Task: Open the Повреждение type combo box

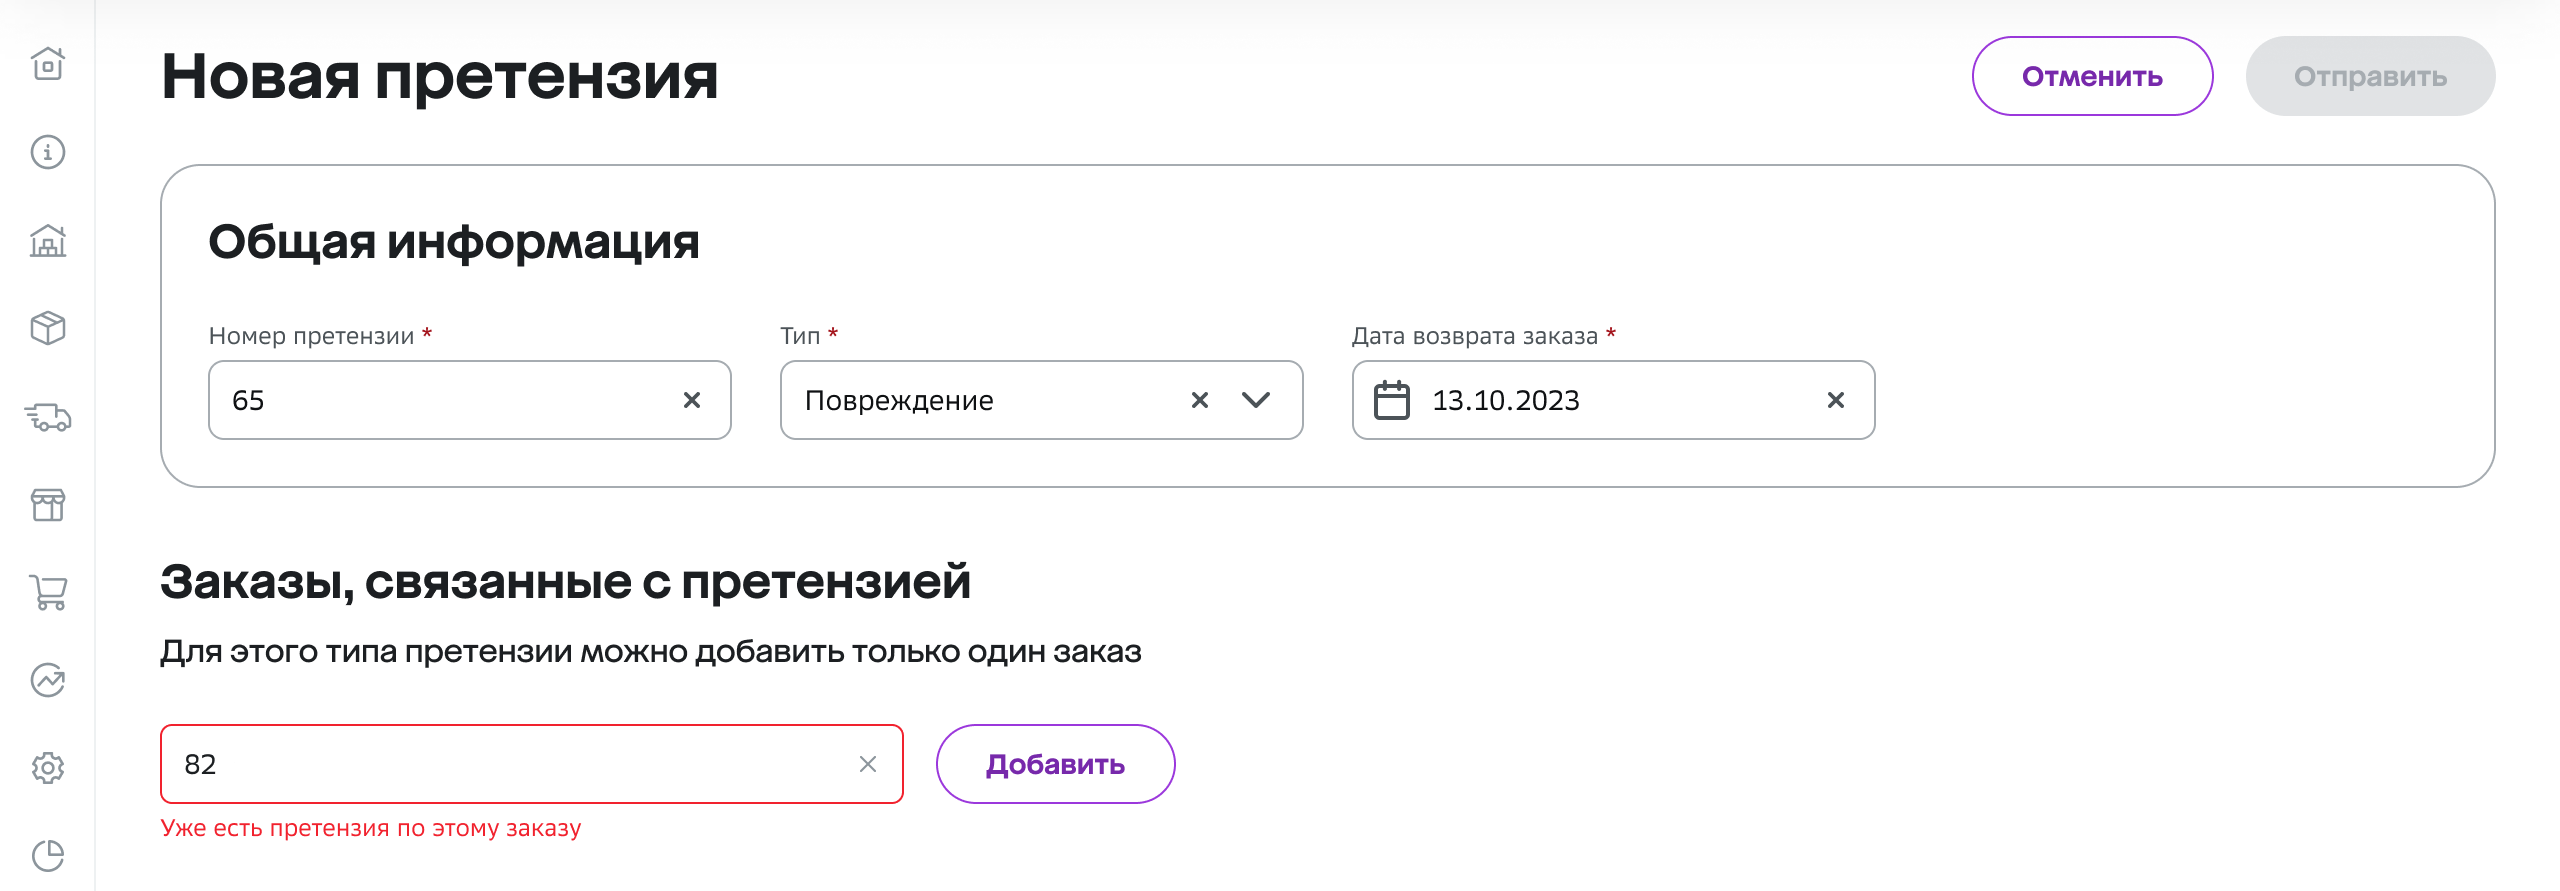Action: pos(1041,400)
